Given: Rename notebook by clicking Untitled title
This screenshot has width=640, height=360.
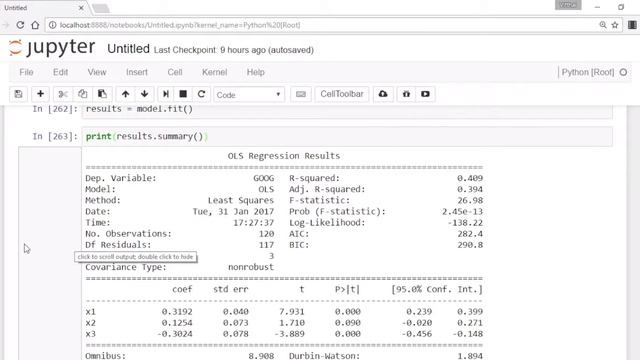Looking at the screenshot, I should coord(128,49).
